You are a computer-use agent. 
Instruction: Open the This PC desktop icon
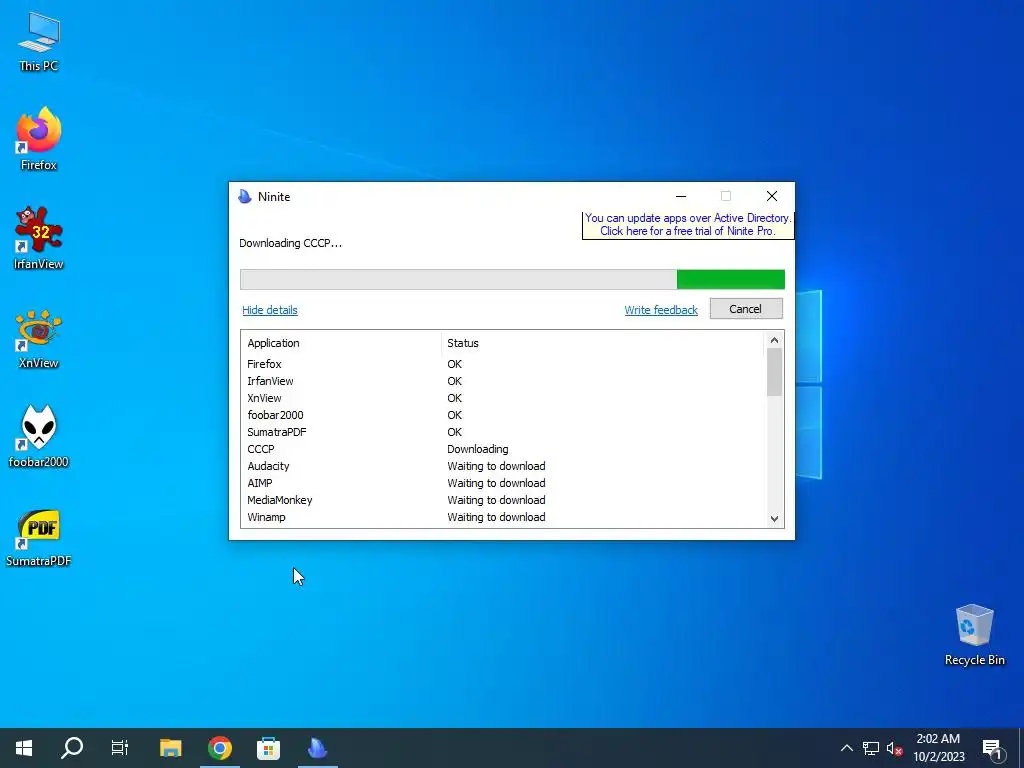click(39, 42)
